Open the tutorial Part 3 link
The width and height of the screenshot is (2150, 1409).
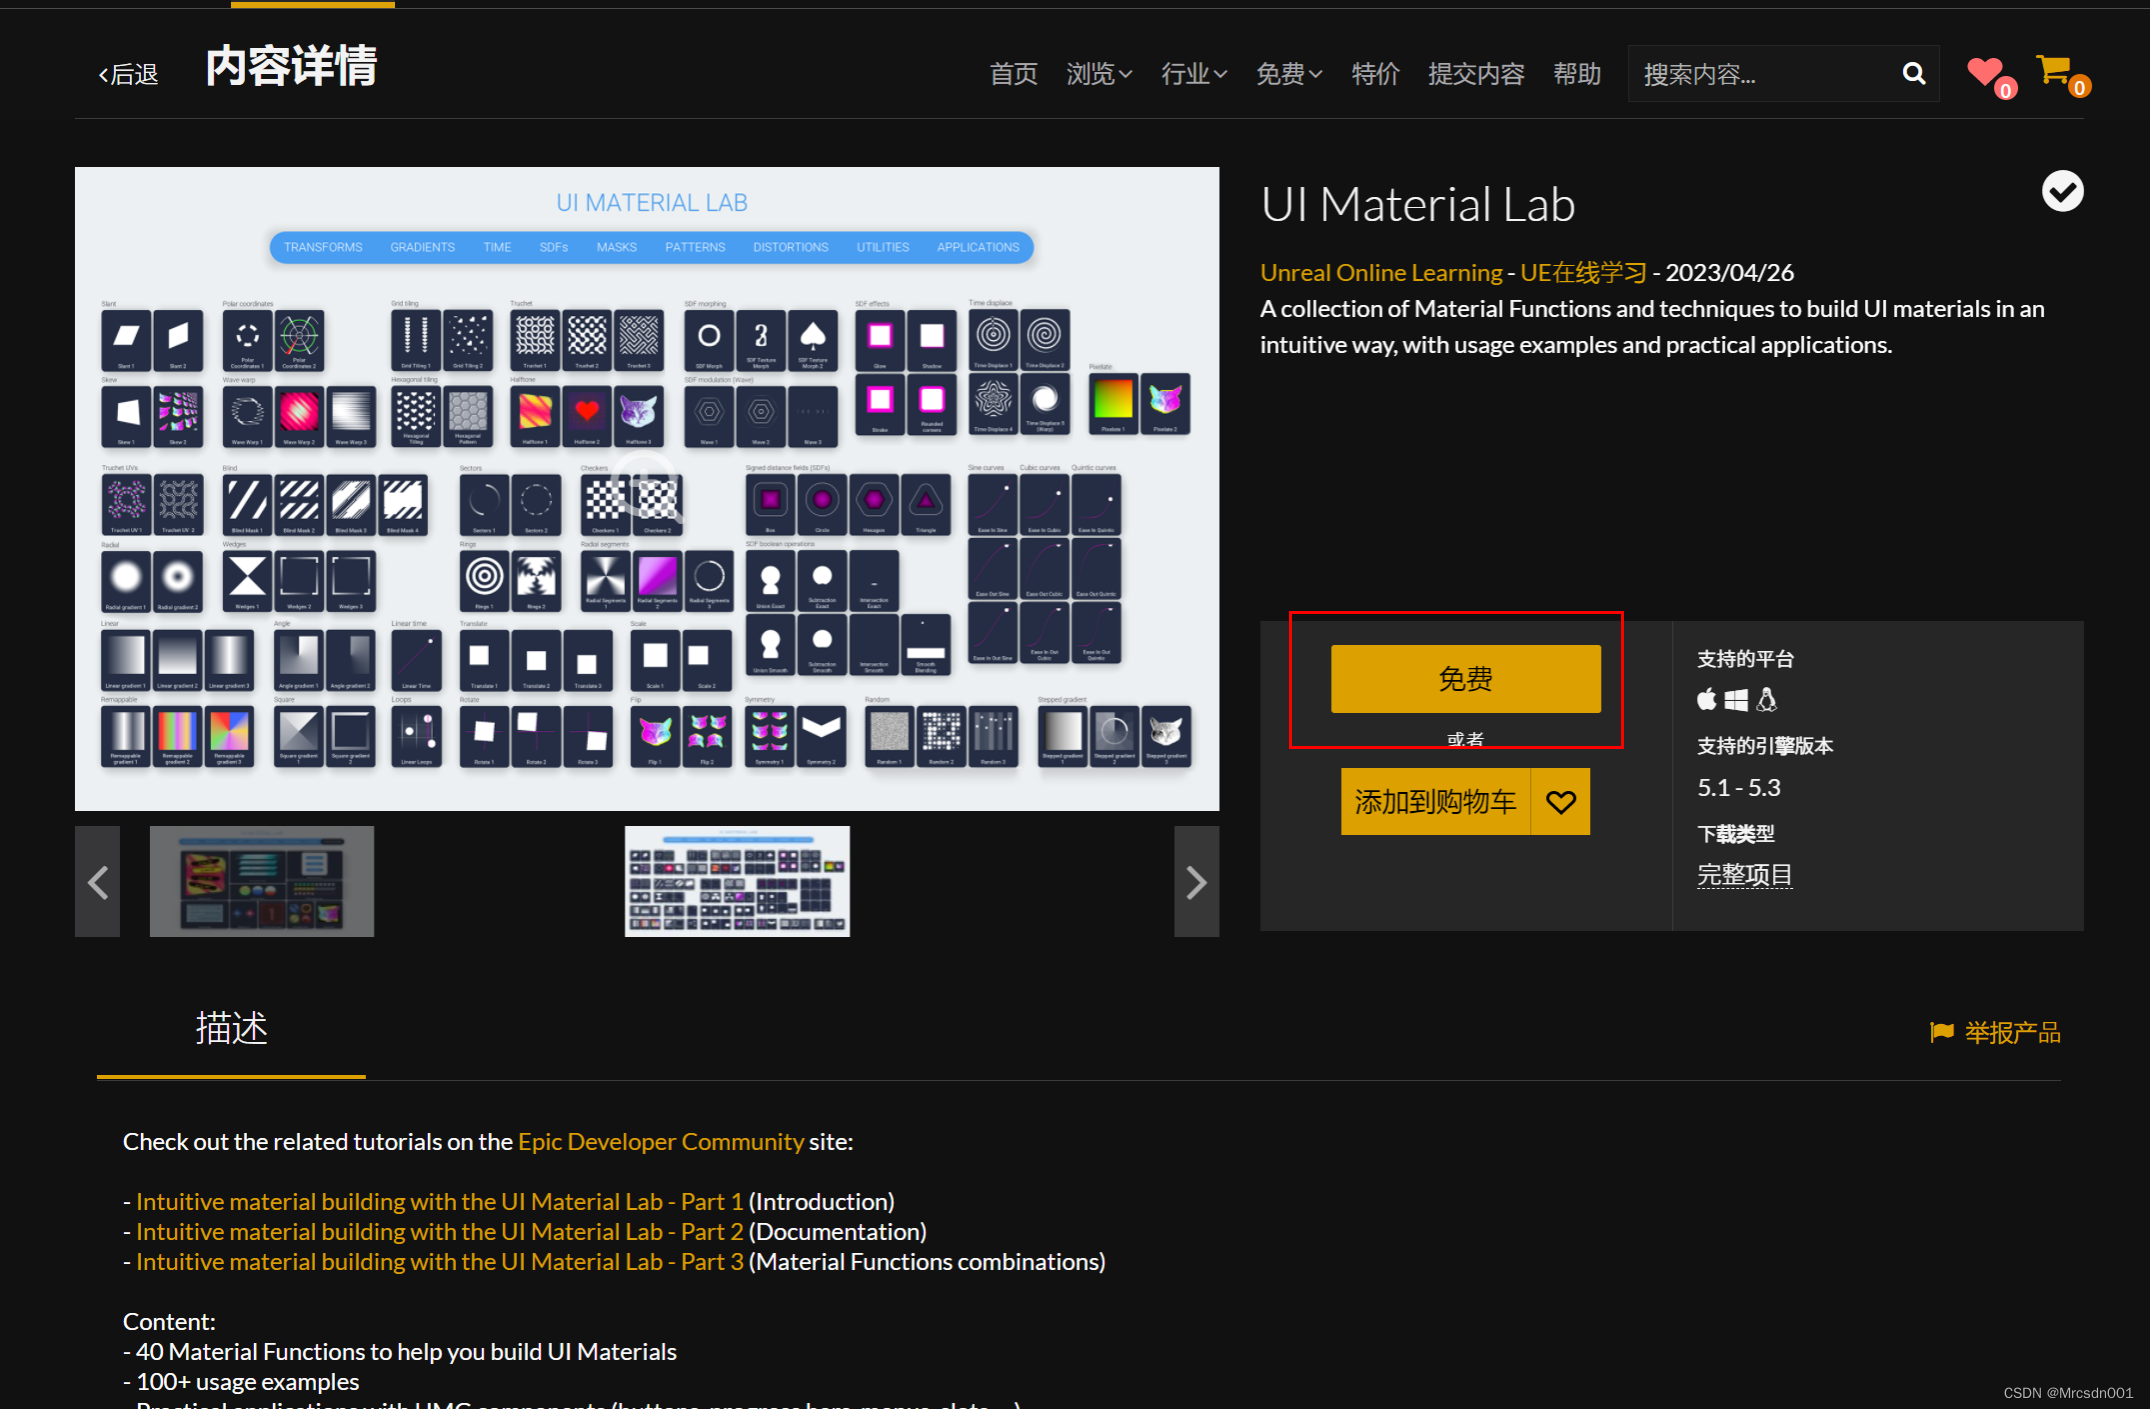(x=440, y=1261)
